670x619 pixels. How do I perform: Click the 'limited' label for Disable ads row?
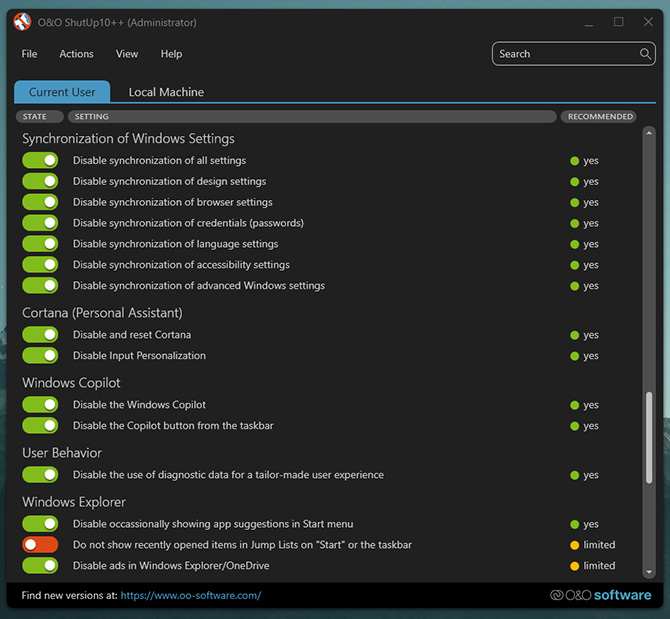point(599,566)
